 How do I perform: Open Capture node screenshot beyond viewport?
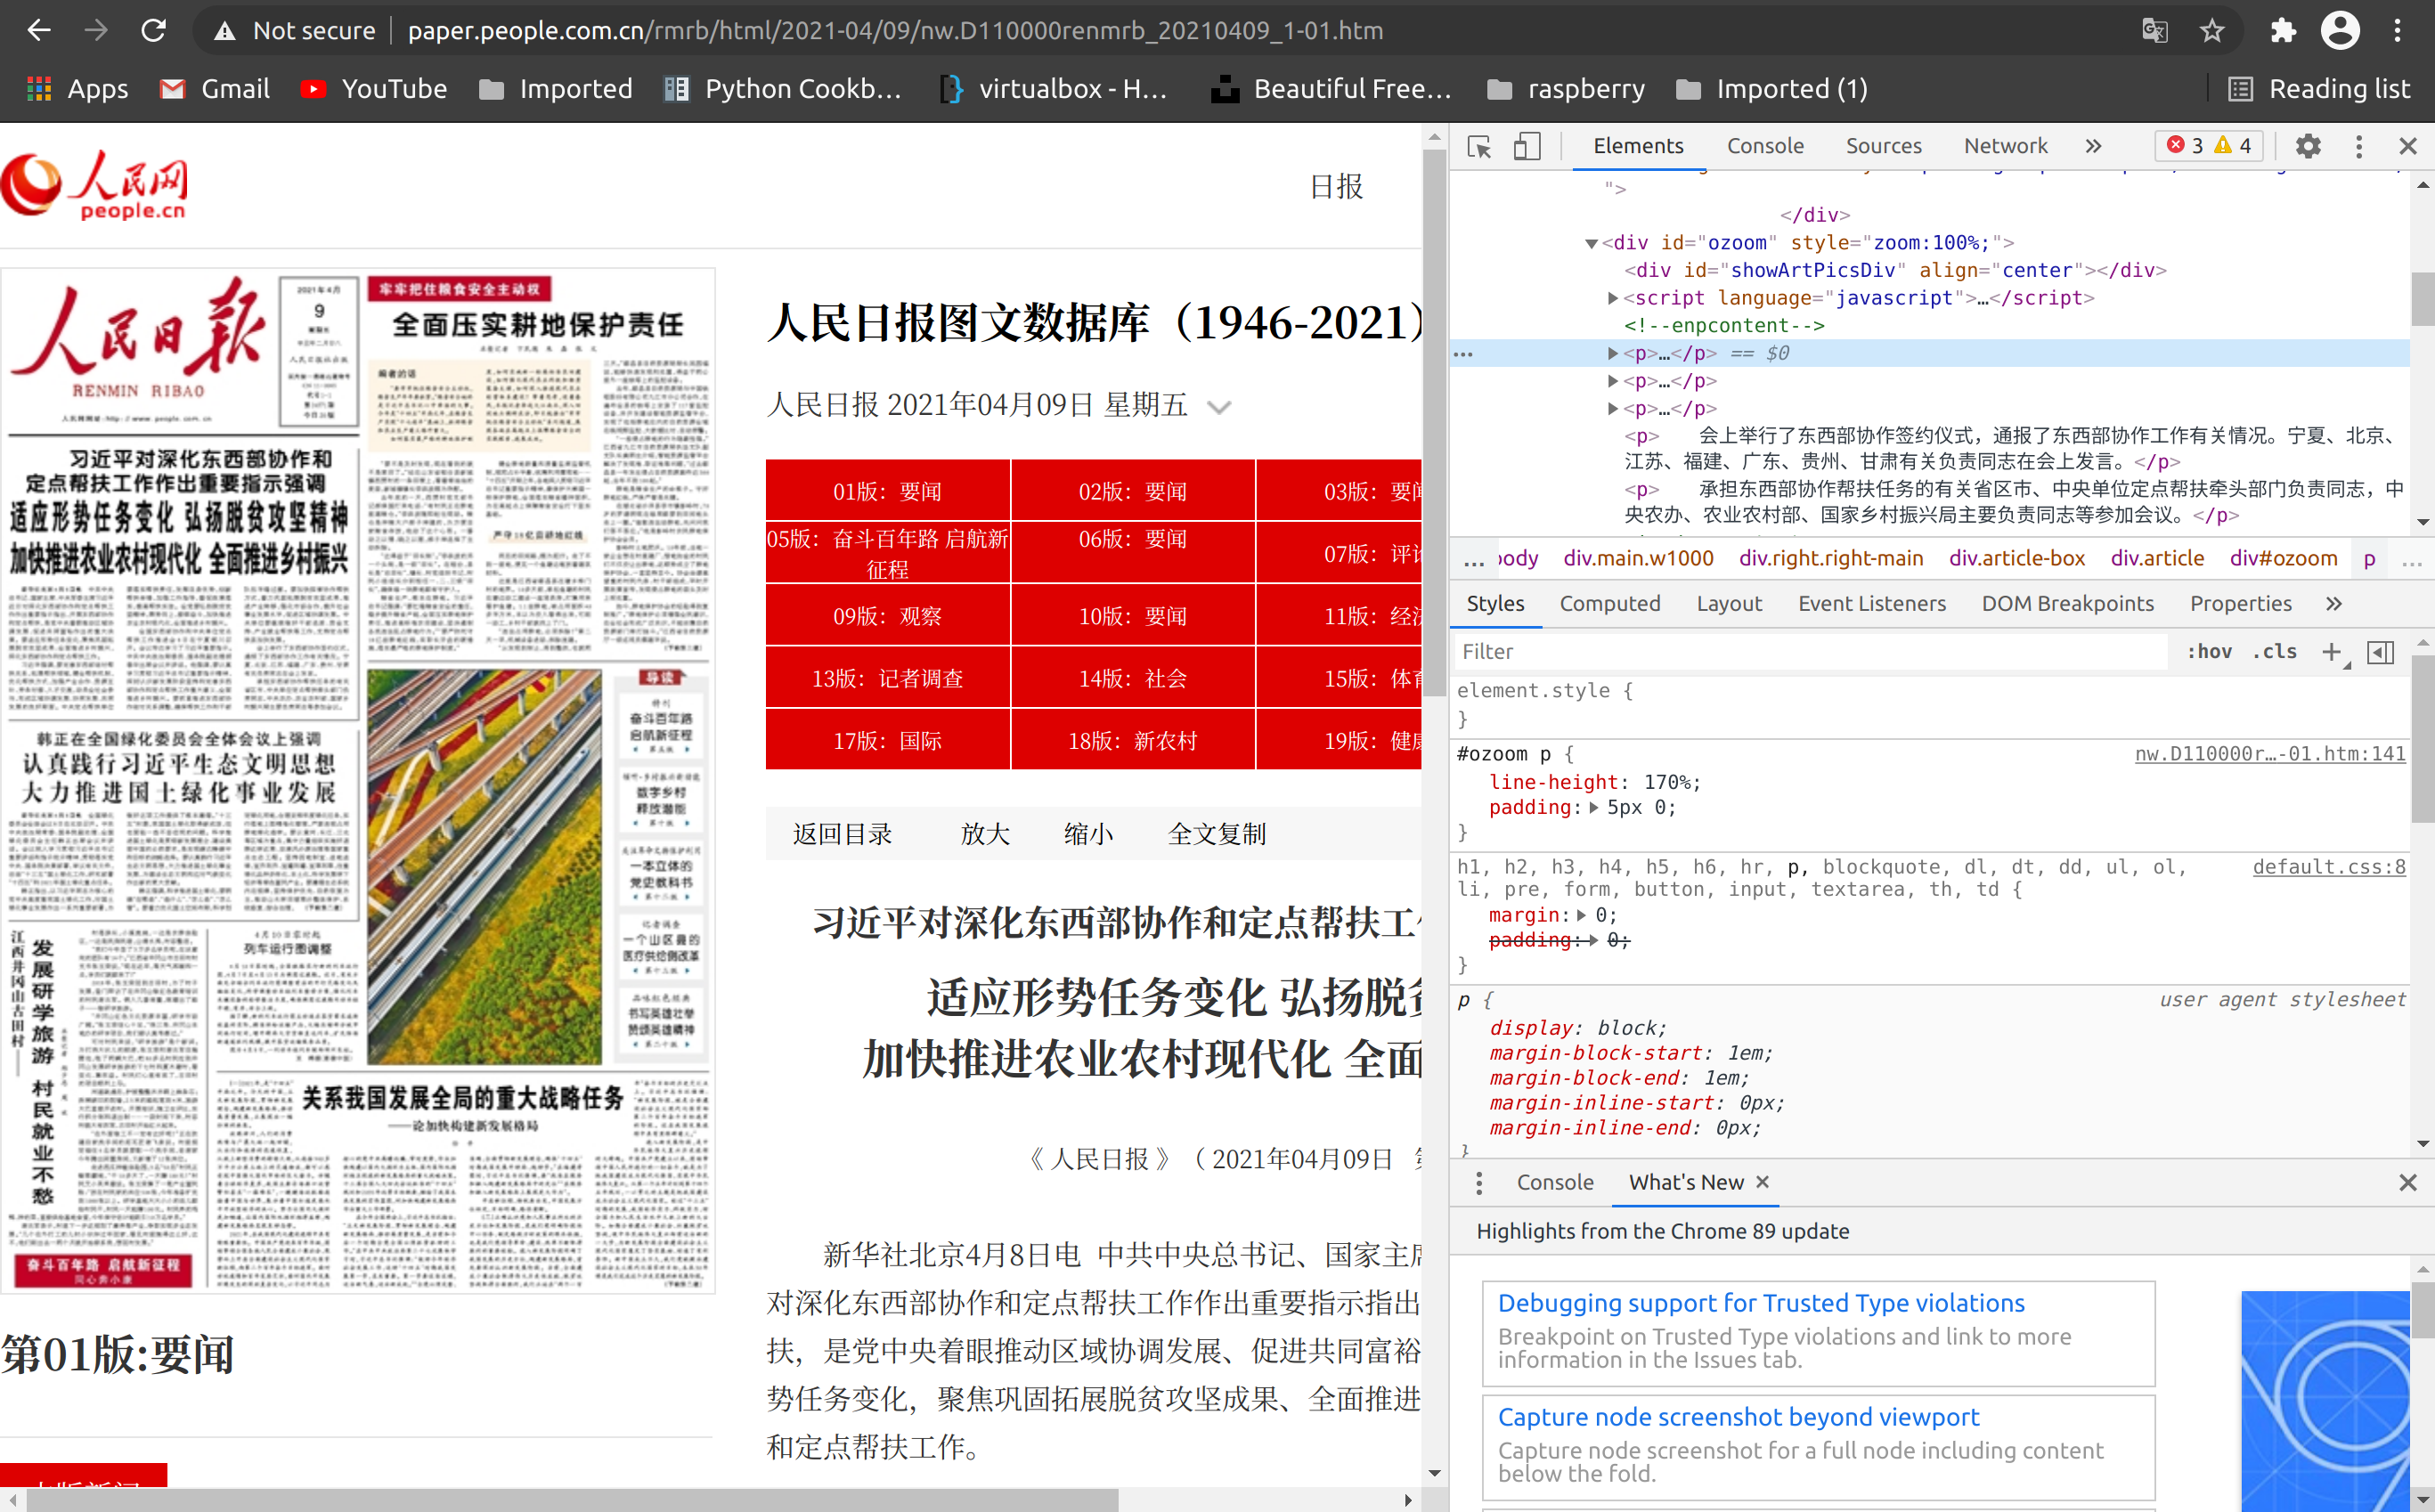click(1738, 1417)
